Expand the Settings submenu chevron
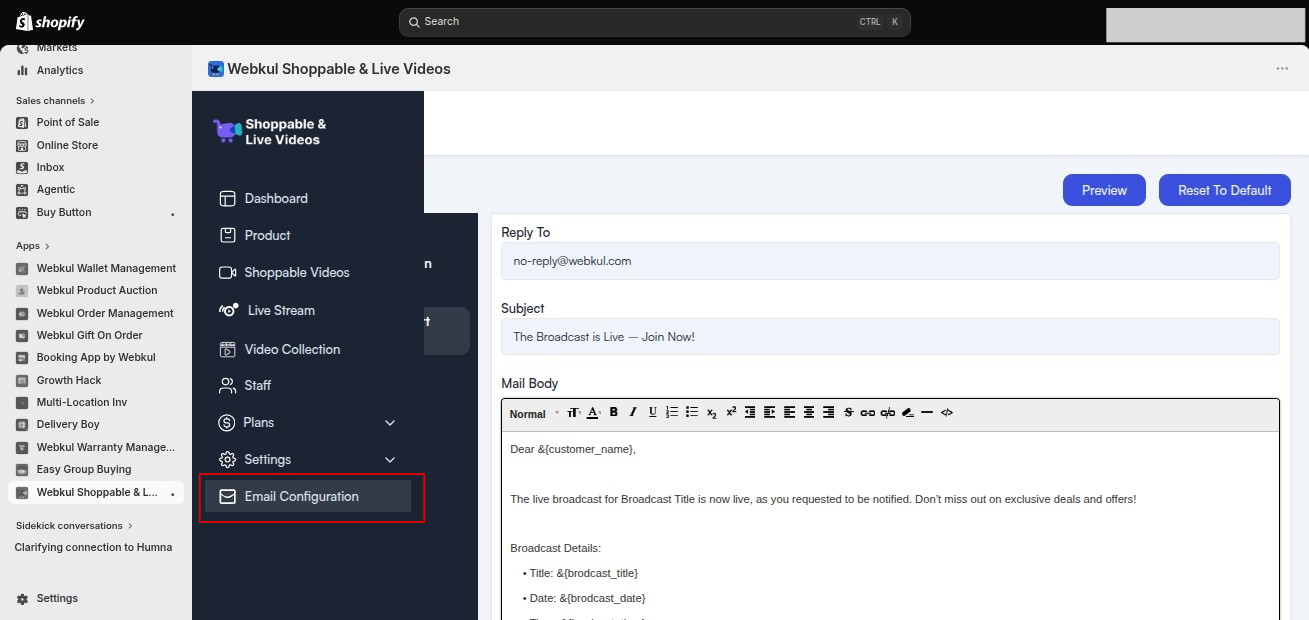The width and height of the screenshot is (1309, 620). pos(390,460)
